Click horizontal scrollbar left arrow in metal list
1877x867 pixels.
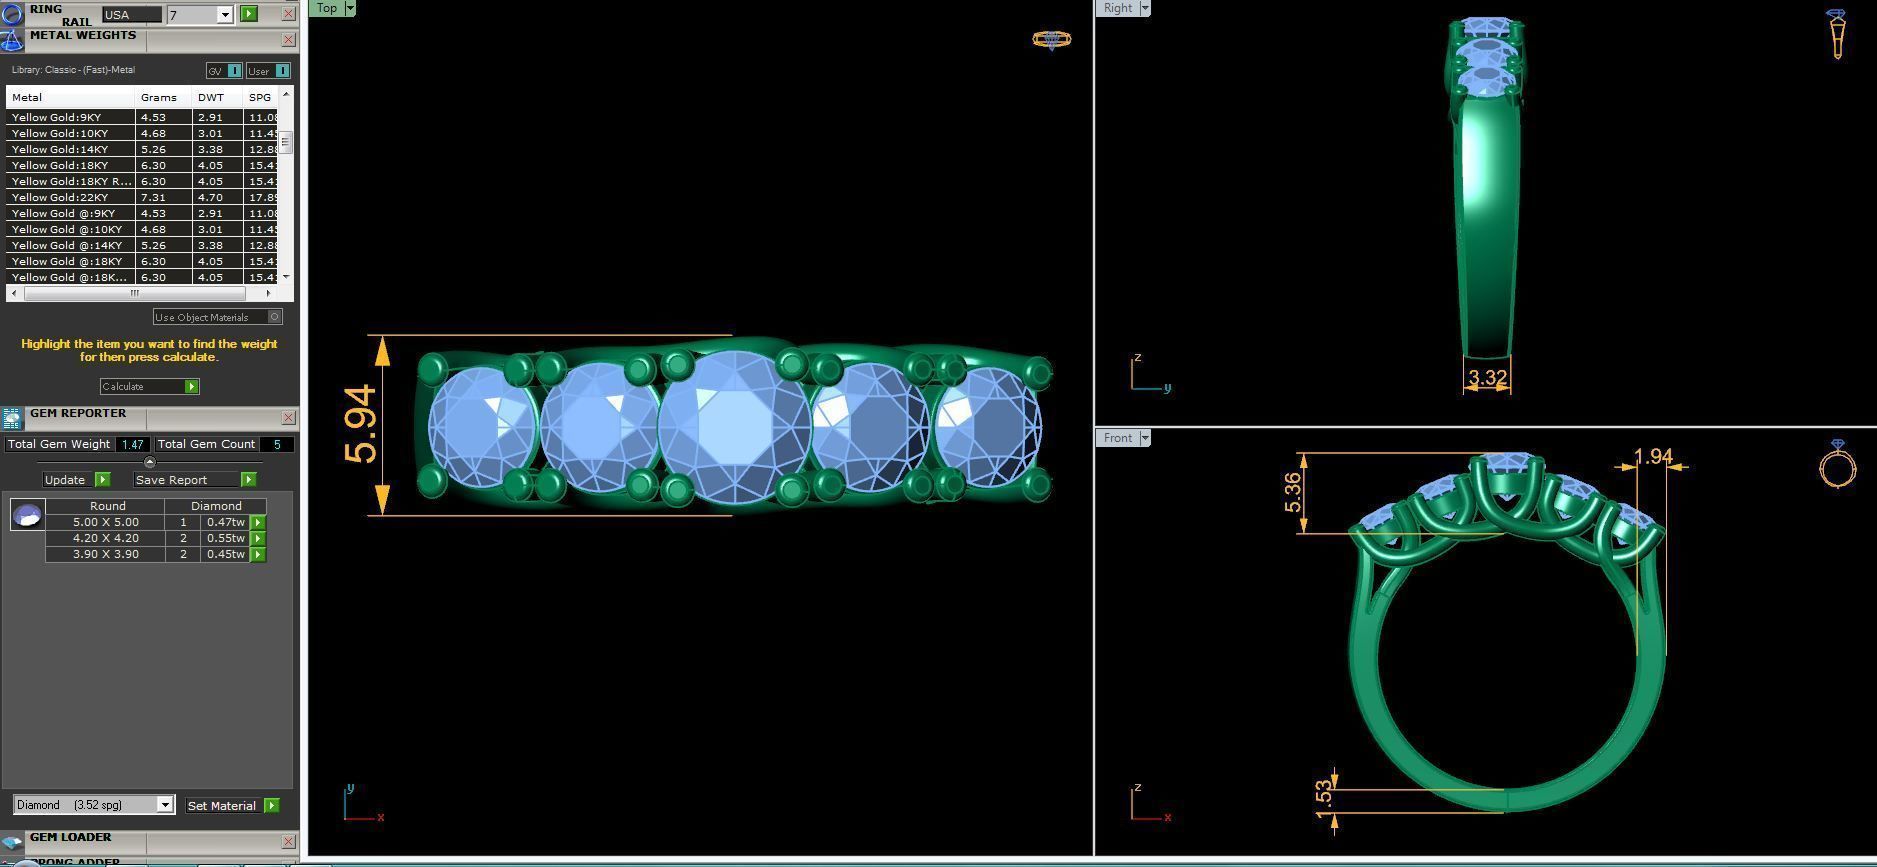[13, 293]
